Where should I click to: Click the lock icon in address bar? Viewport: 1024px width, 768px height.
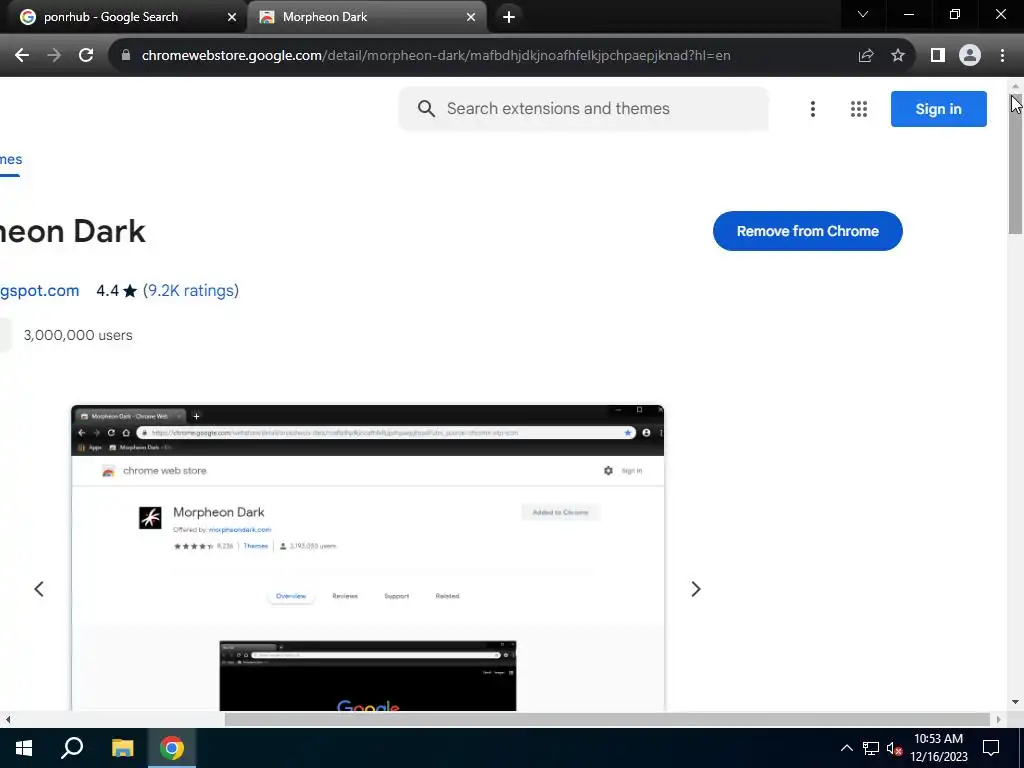click(x=126, y=56)
